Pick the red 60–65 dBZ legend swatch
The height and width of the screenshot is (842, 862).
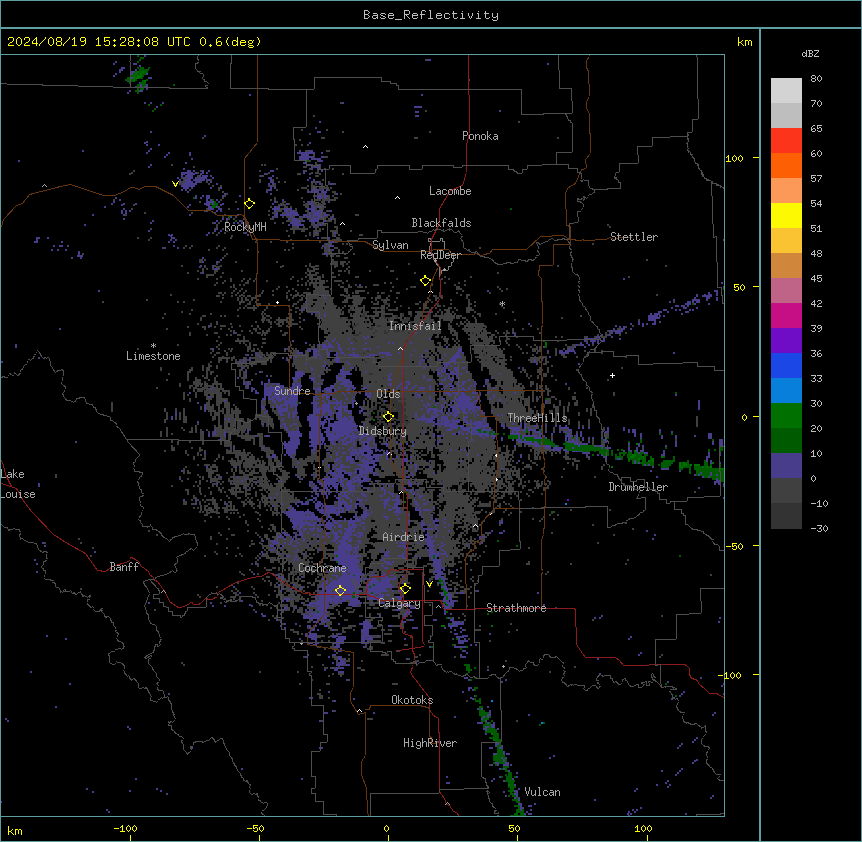pos(786,140)
